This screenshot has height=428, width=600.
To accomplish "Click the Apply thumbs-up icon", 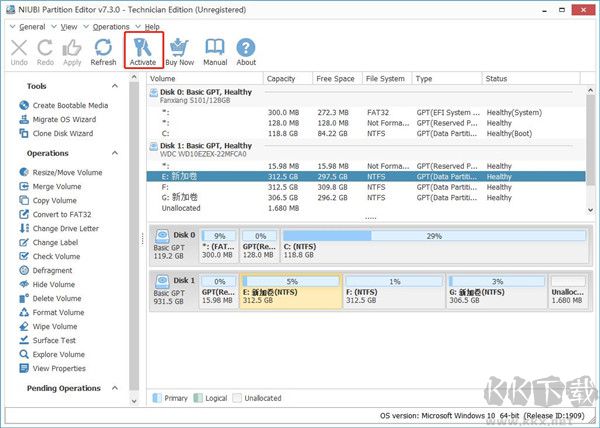I will tap(72, 52).
